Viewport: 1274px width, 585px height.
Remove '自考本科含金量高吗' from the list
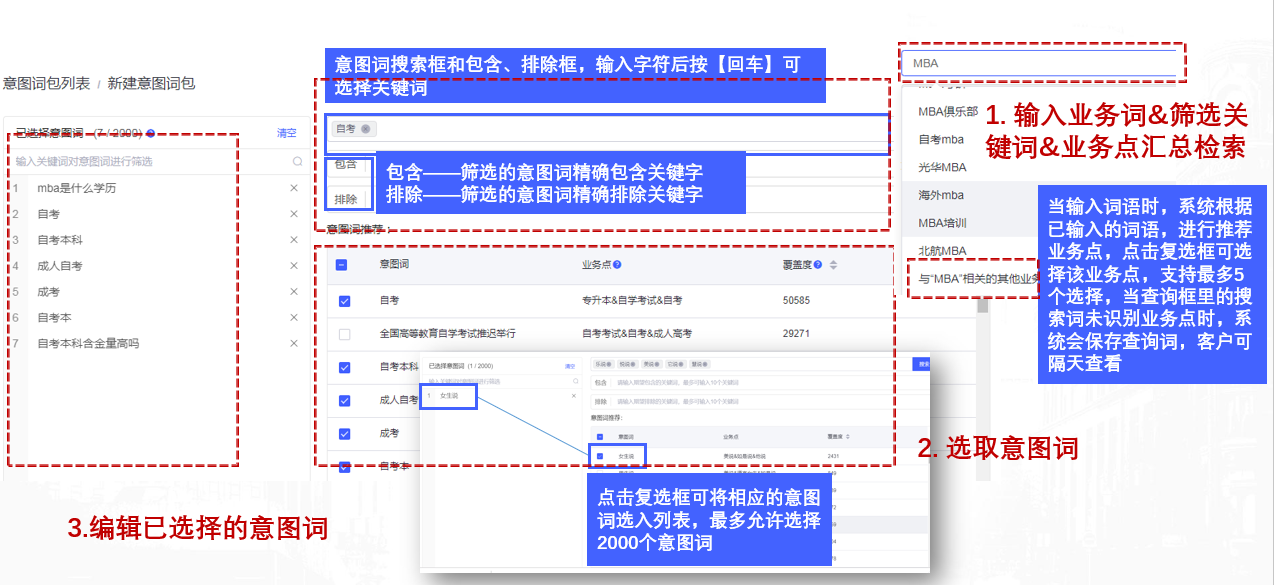pyautogui.click(x=294, y=343)
